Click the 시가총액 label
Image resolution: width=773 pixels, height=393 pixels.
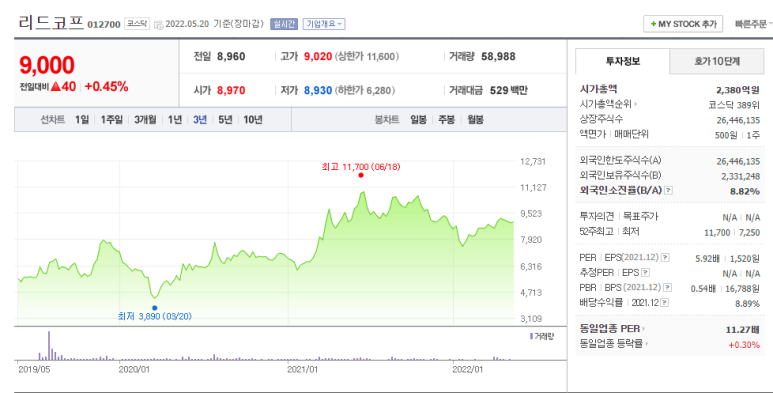(598, 89)
